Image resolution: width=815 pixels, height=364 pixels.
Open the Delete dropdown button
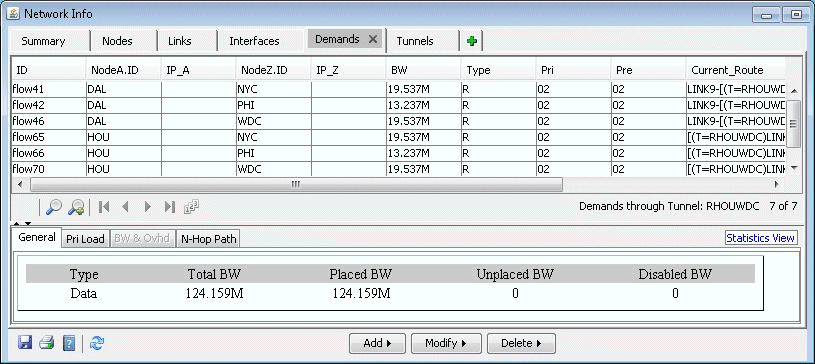point(521,343)
